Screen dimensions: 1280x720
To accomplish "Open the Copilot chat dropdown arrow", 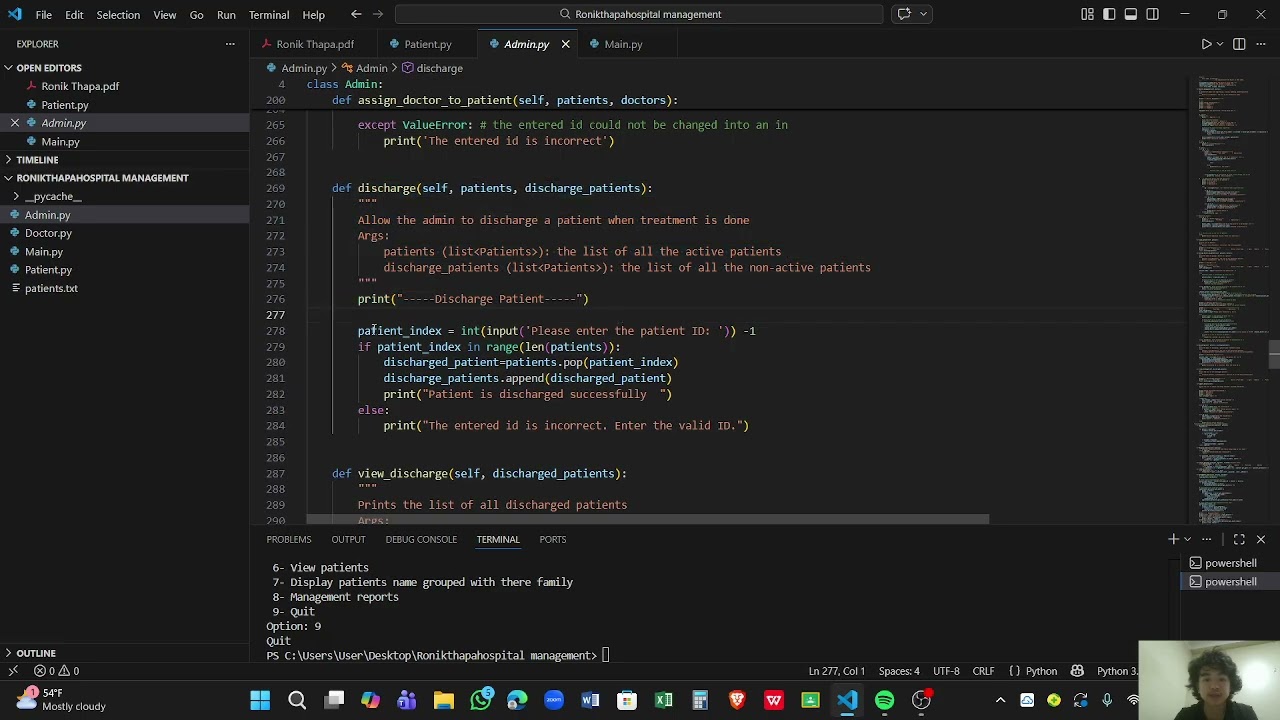I will click(x=924, y=14).
